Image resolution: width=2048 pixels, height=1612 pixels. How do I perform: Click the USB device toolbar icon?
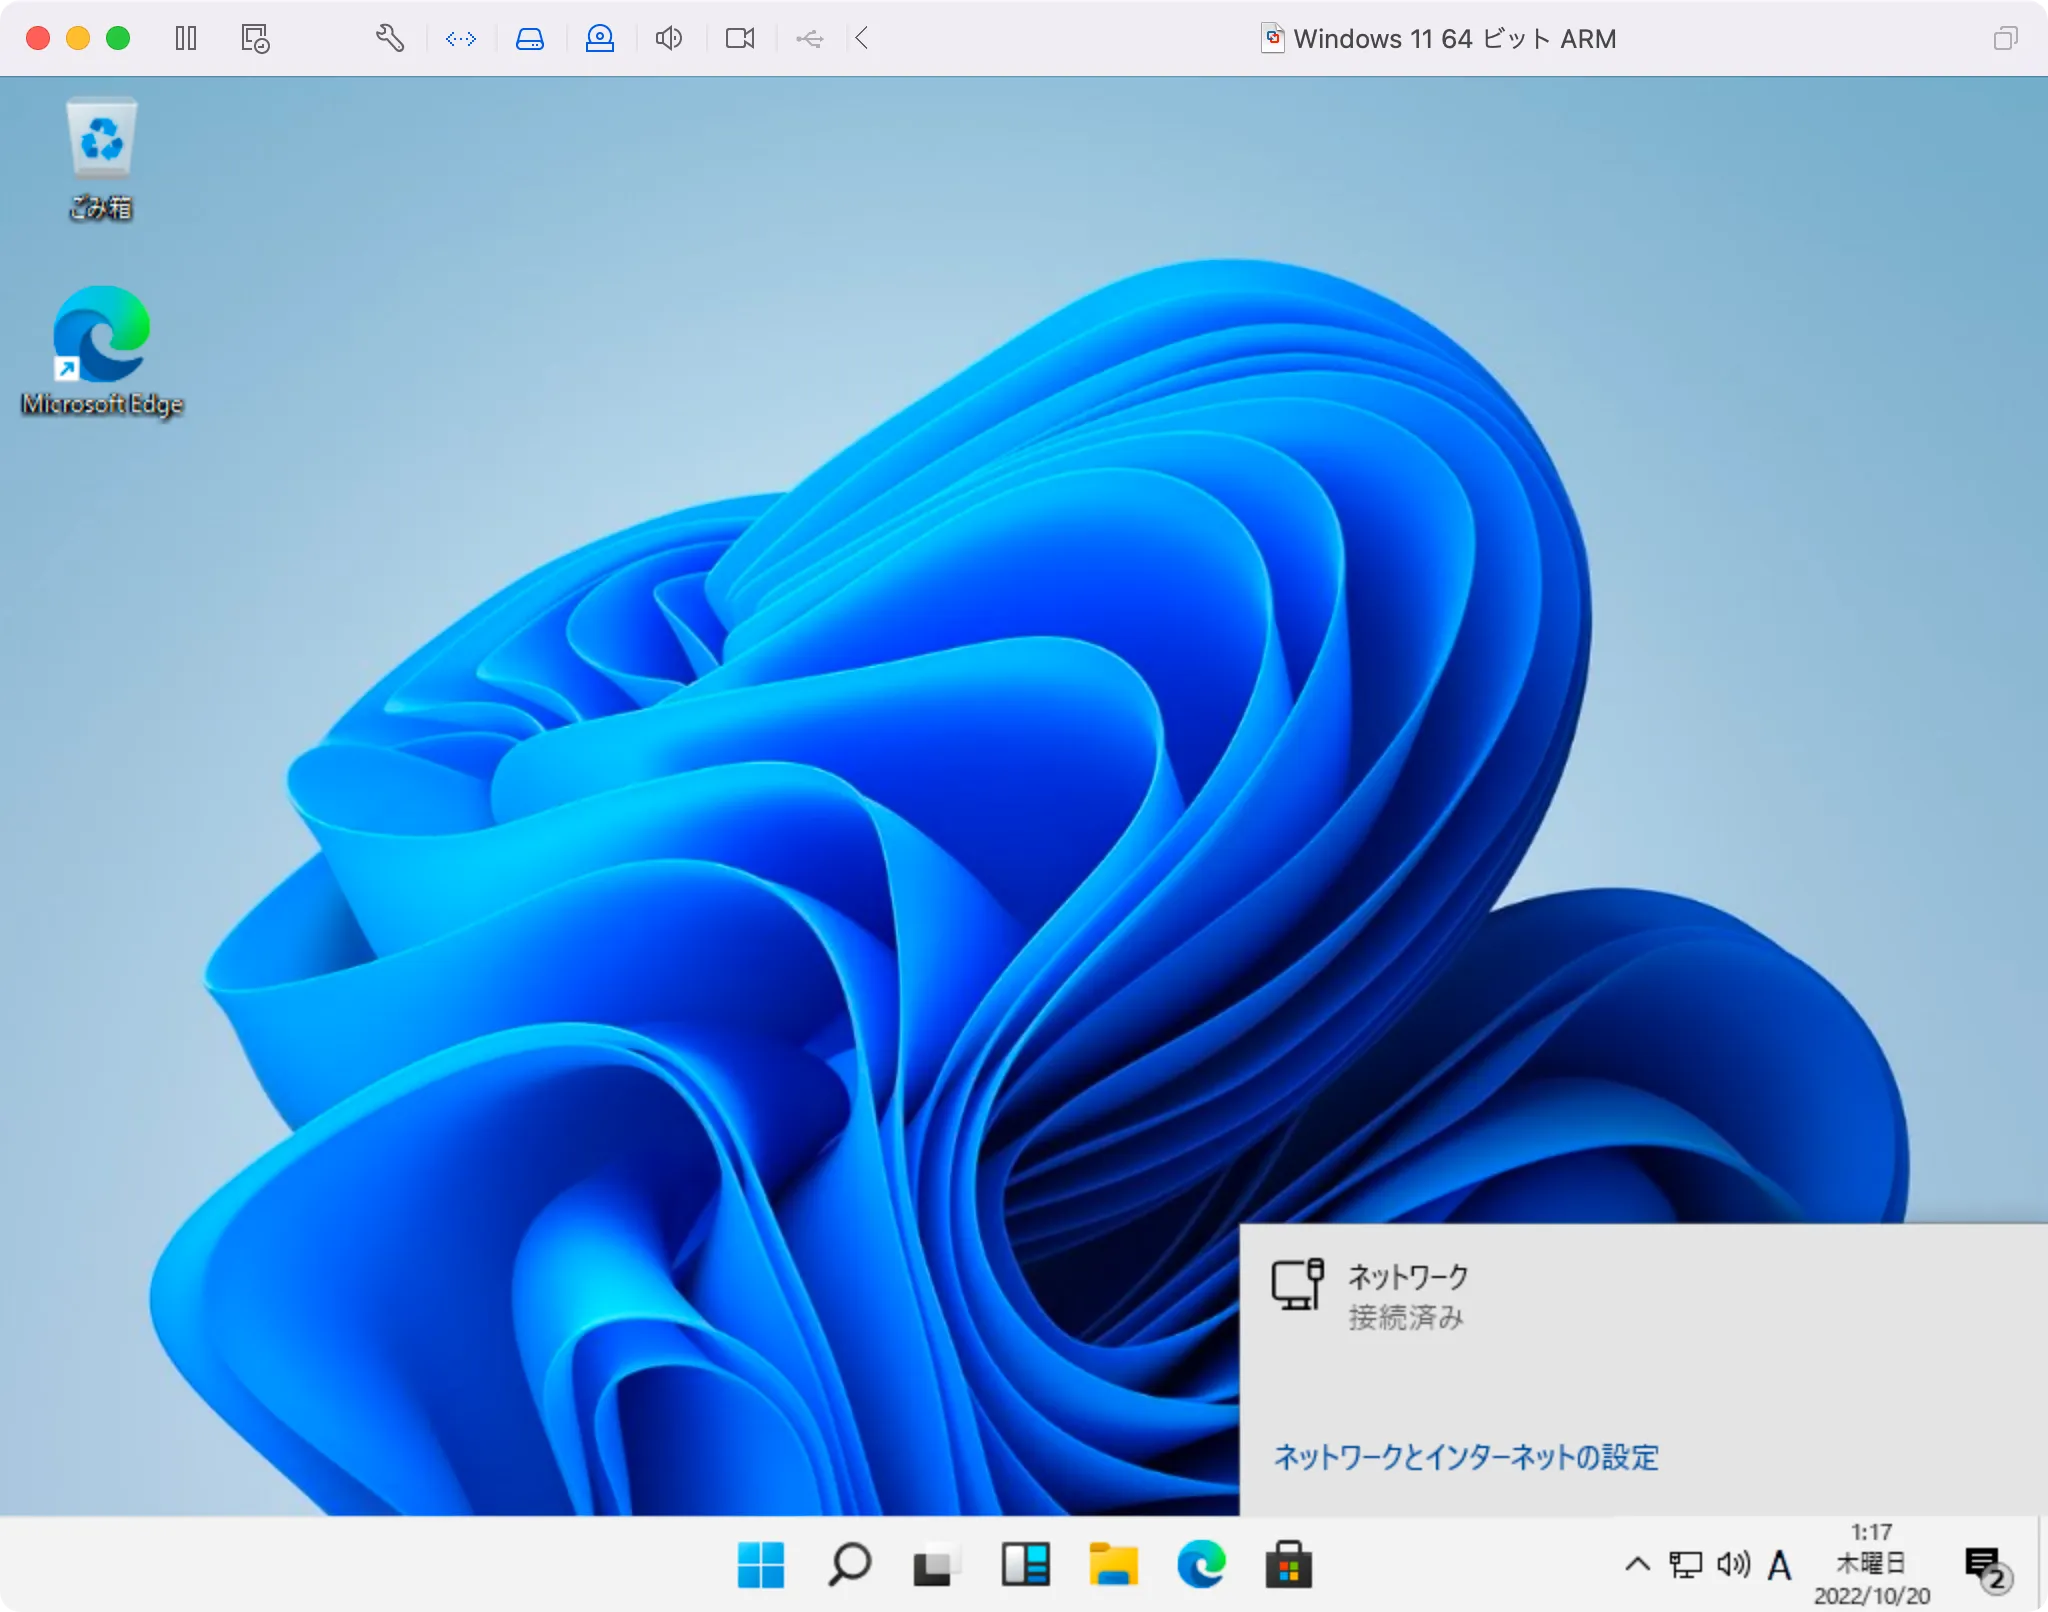[809, 39]
